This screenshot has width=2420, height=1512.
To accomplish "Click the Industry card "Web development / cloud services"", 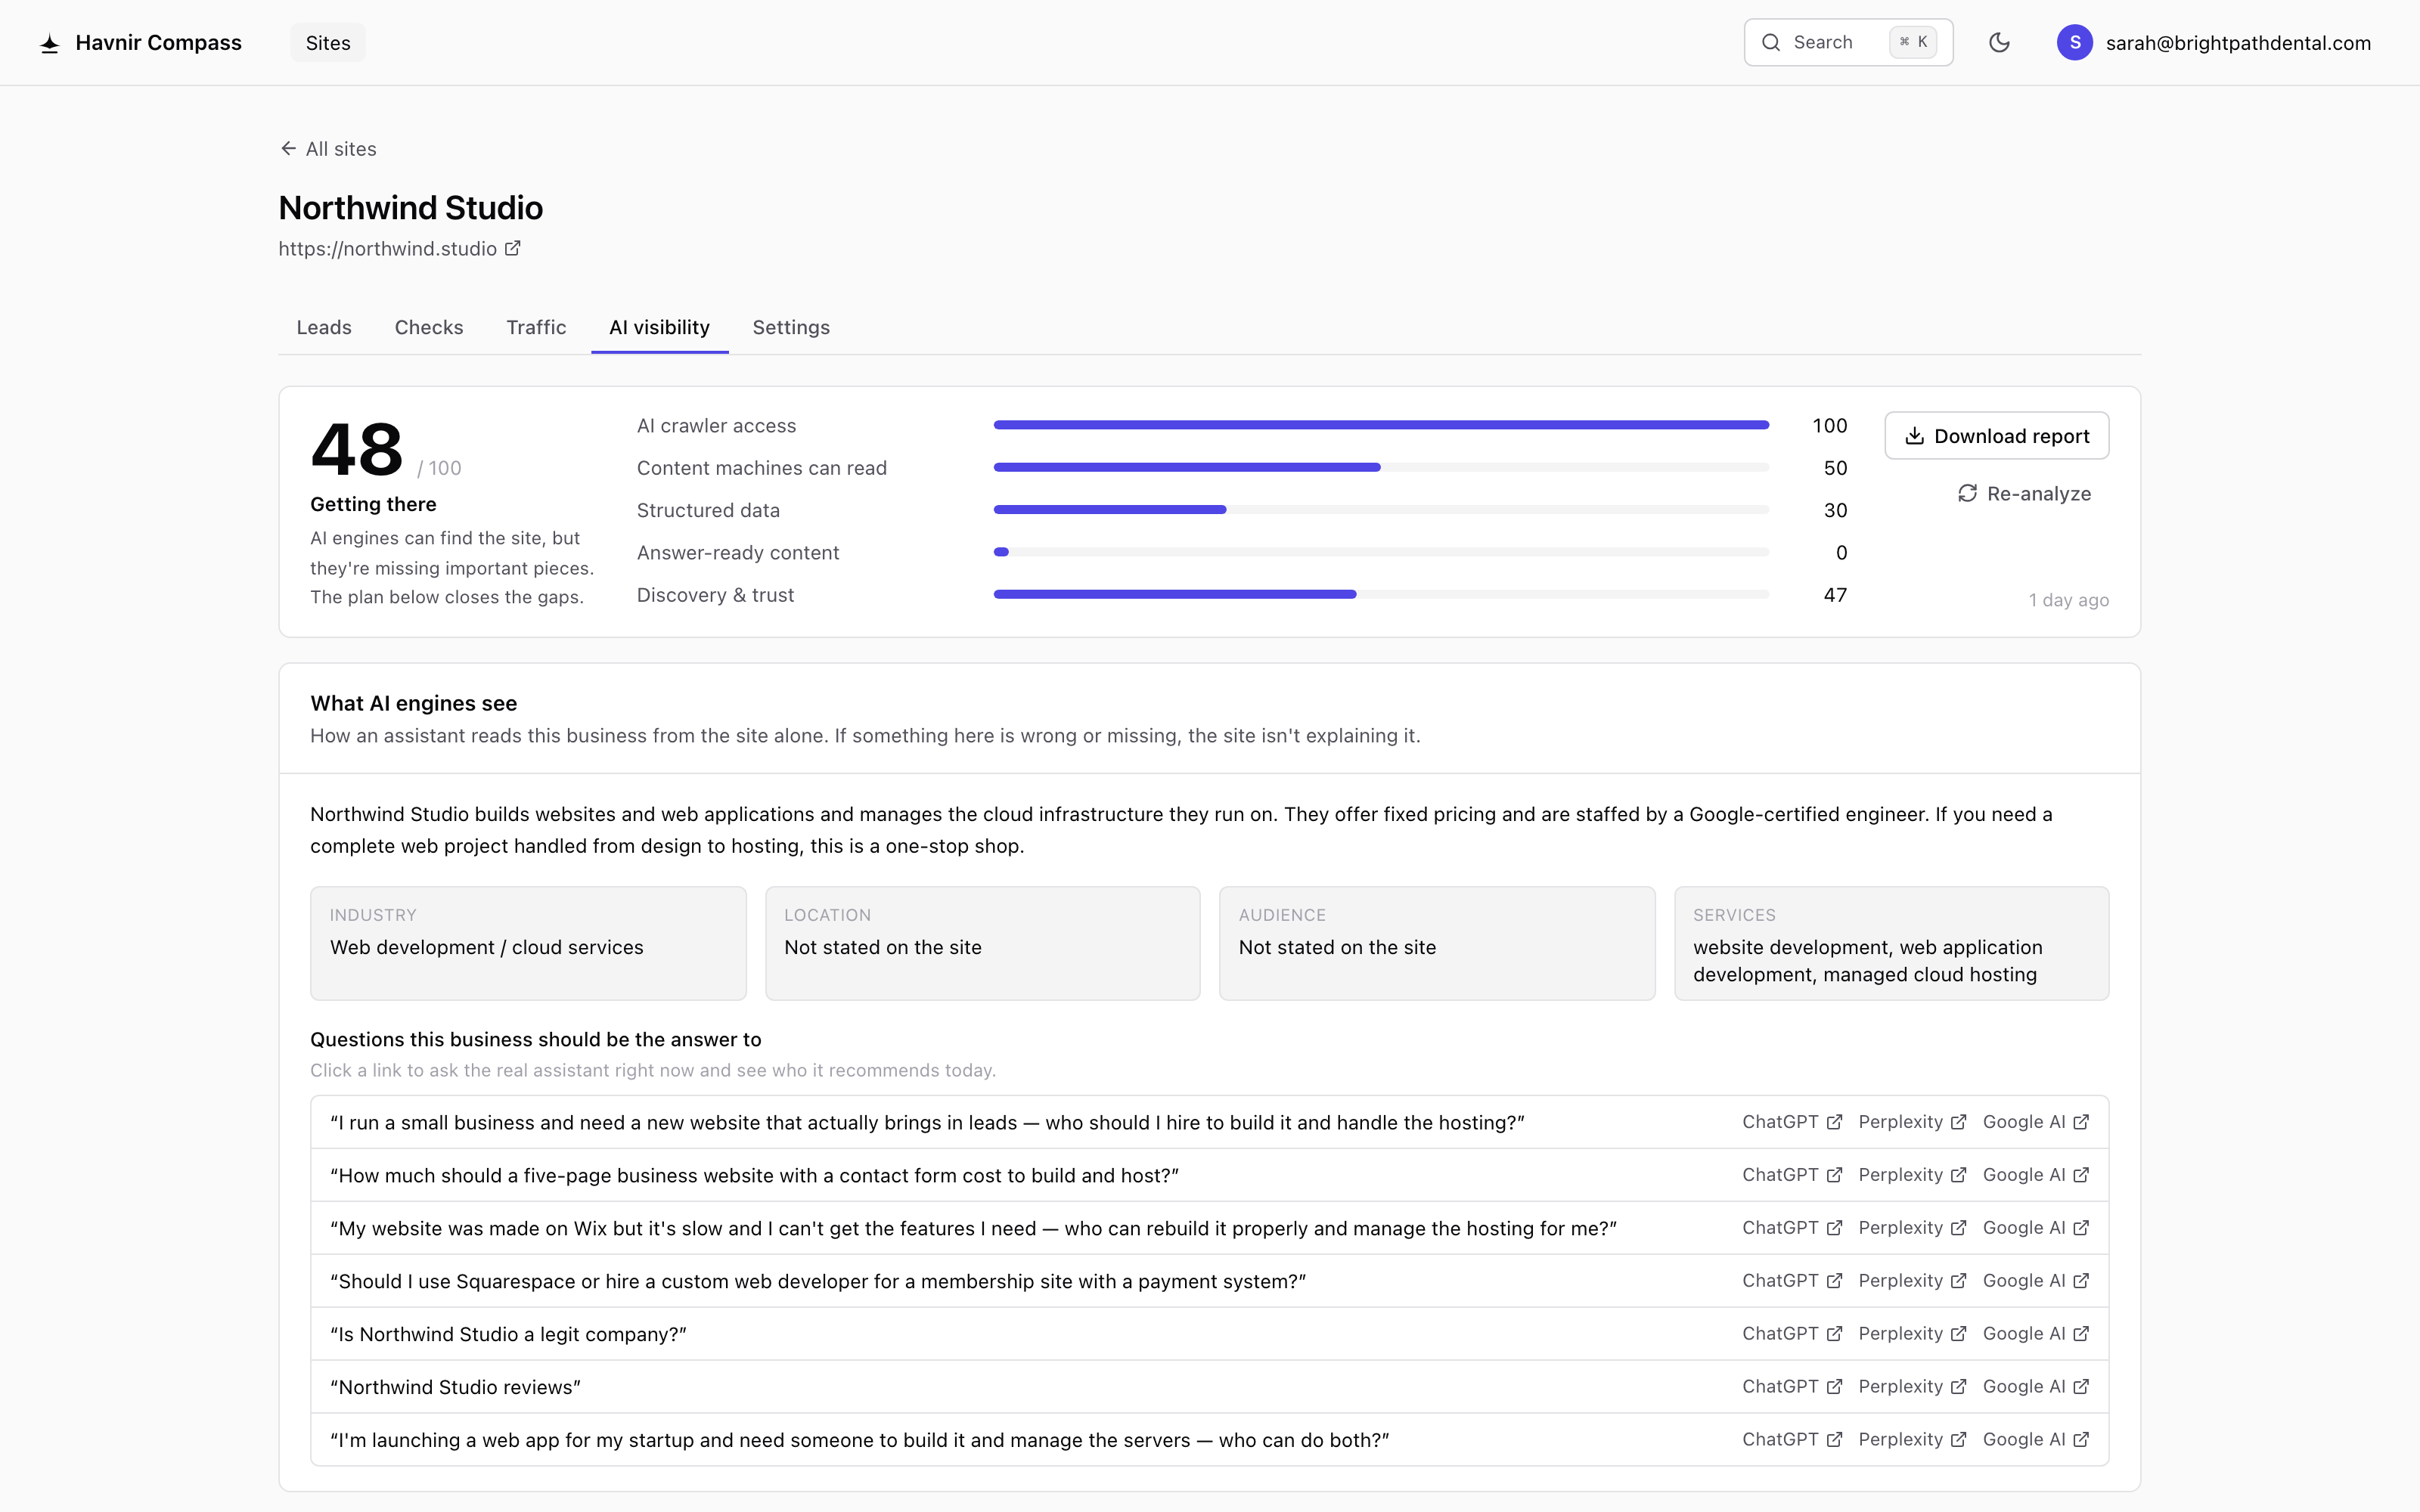I will [528, 943].
